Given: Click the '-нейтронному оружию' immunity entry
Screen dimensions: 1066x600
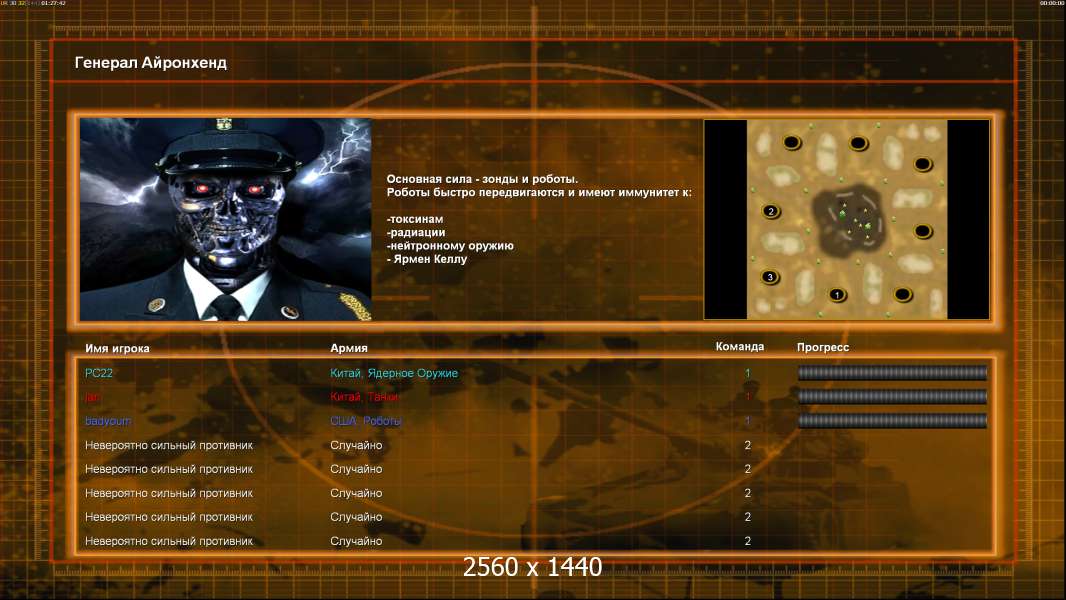Looking at the screenshot, I should pyautogui.click(x=450, y=246).
